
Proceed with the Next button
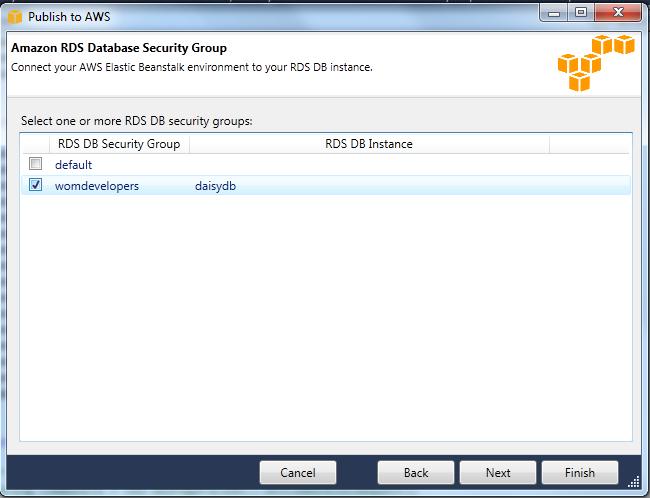tap(498, 473)
